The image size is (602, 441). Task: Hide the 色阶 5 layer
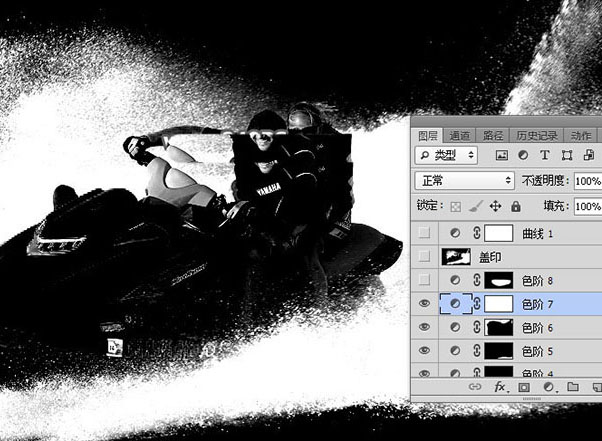424,350
